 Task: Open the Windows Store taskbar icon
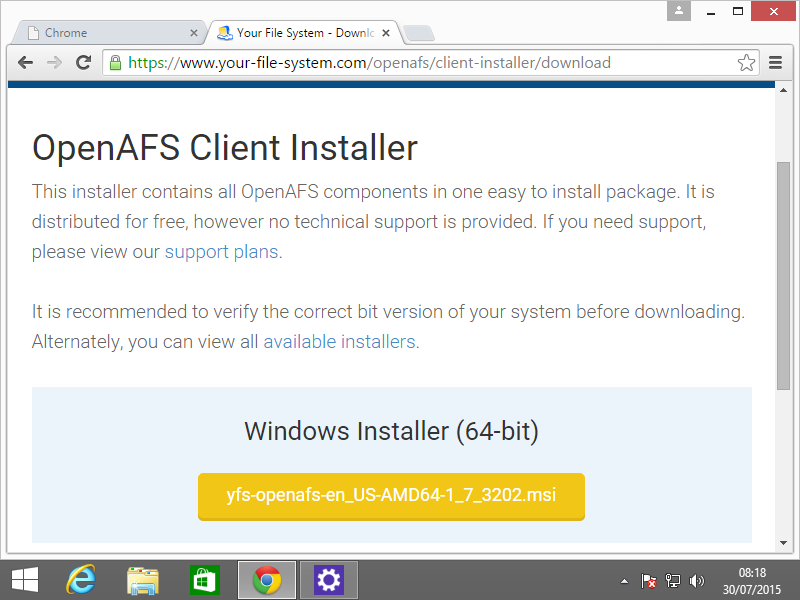[205, 580]
